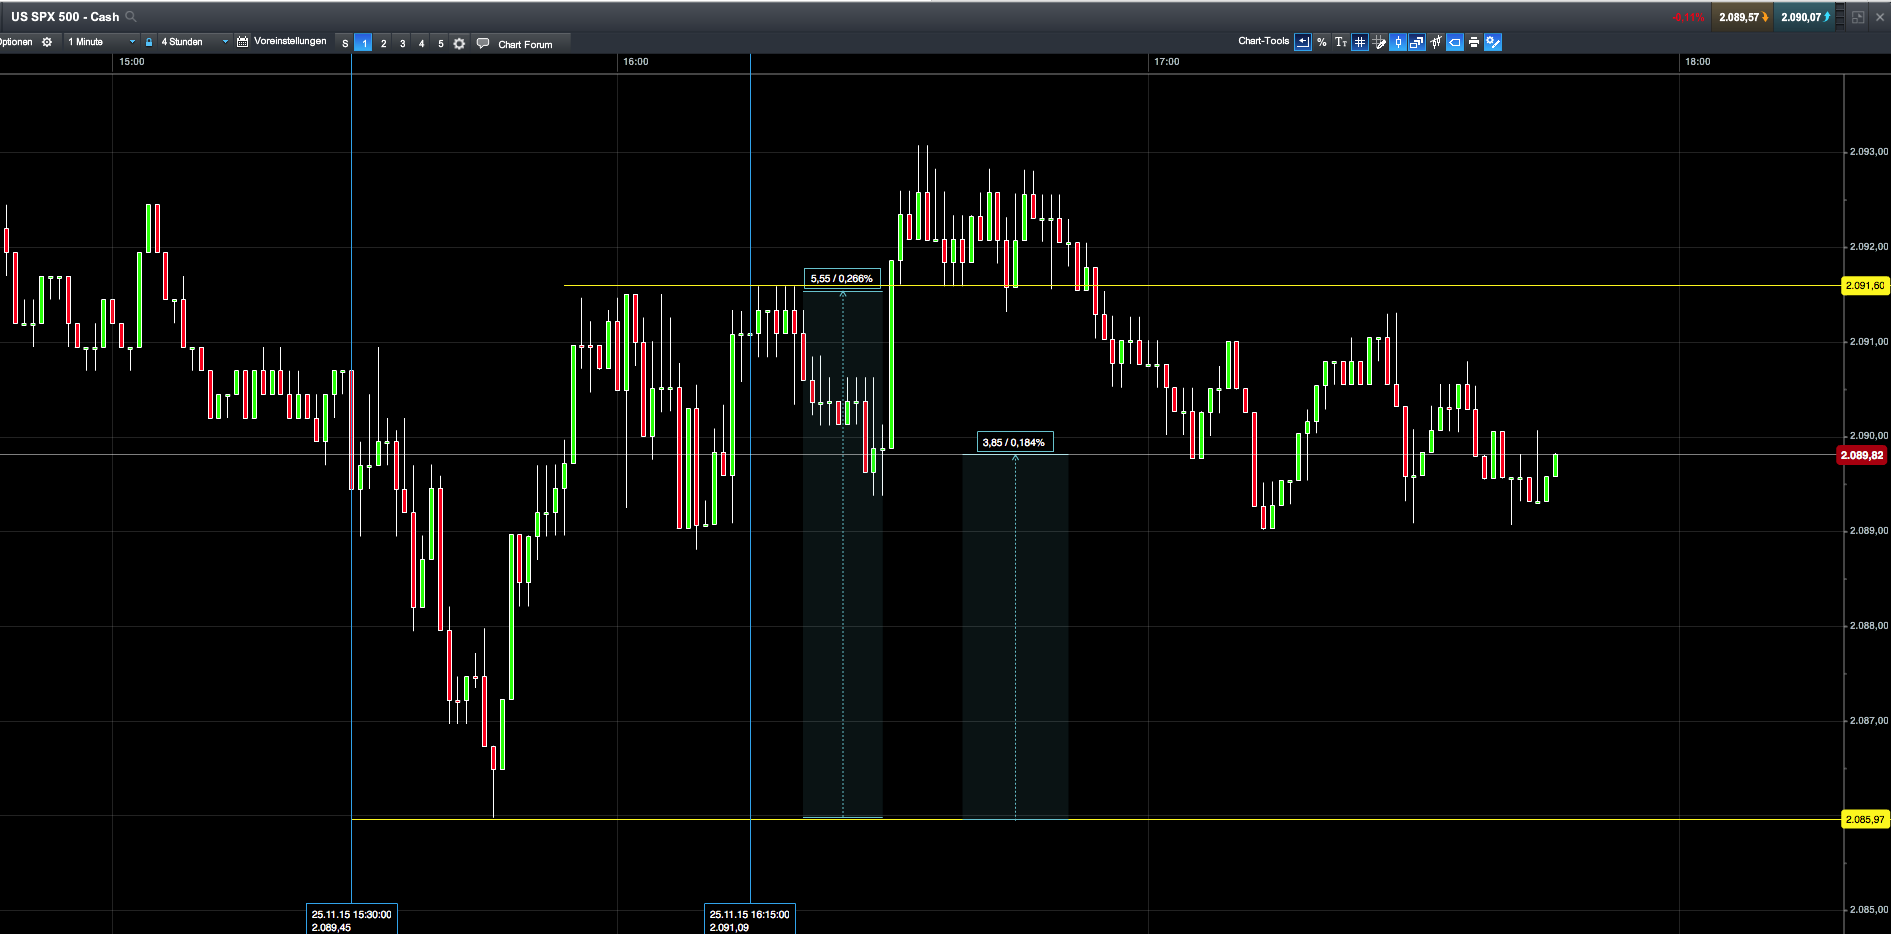Screen dimensions: 1891x934
Task: Open the calendar icon next to Voreinstellungen
Action: (x=242, y=42)
